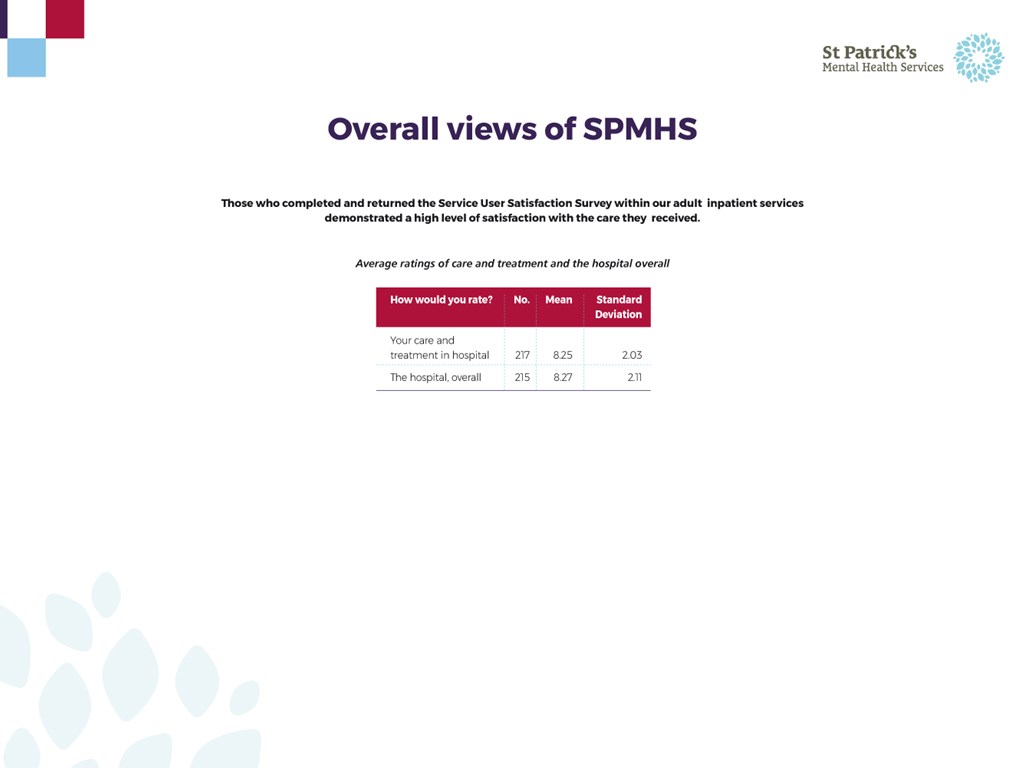Click the "Standard Deviation" column header
The width and height of the screenshot is (1024, 768).
point(618,307)
